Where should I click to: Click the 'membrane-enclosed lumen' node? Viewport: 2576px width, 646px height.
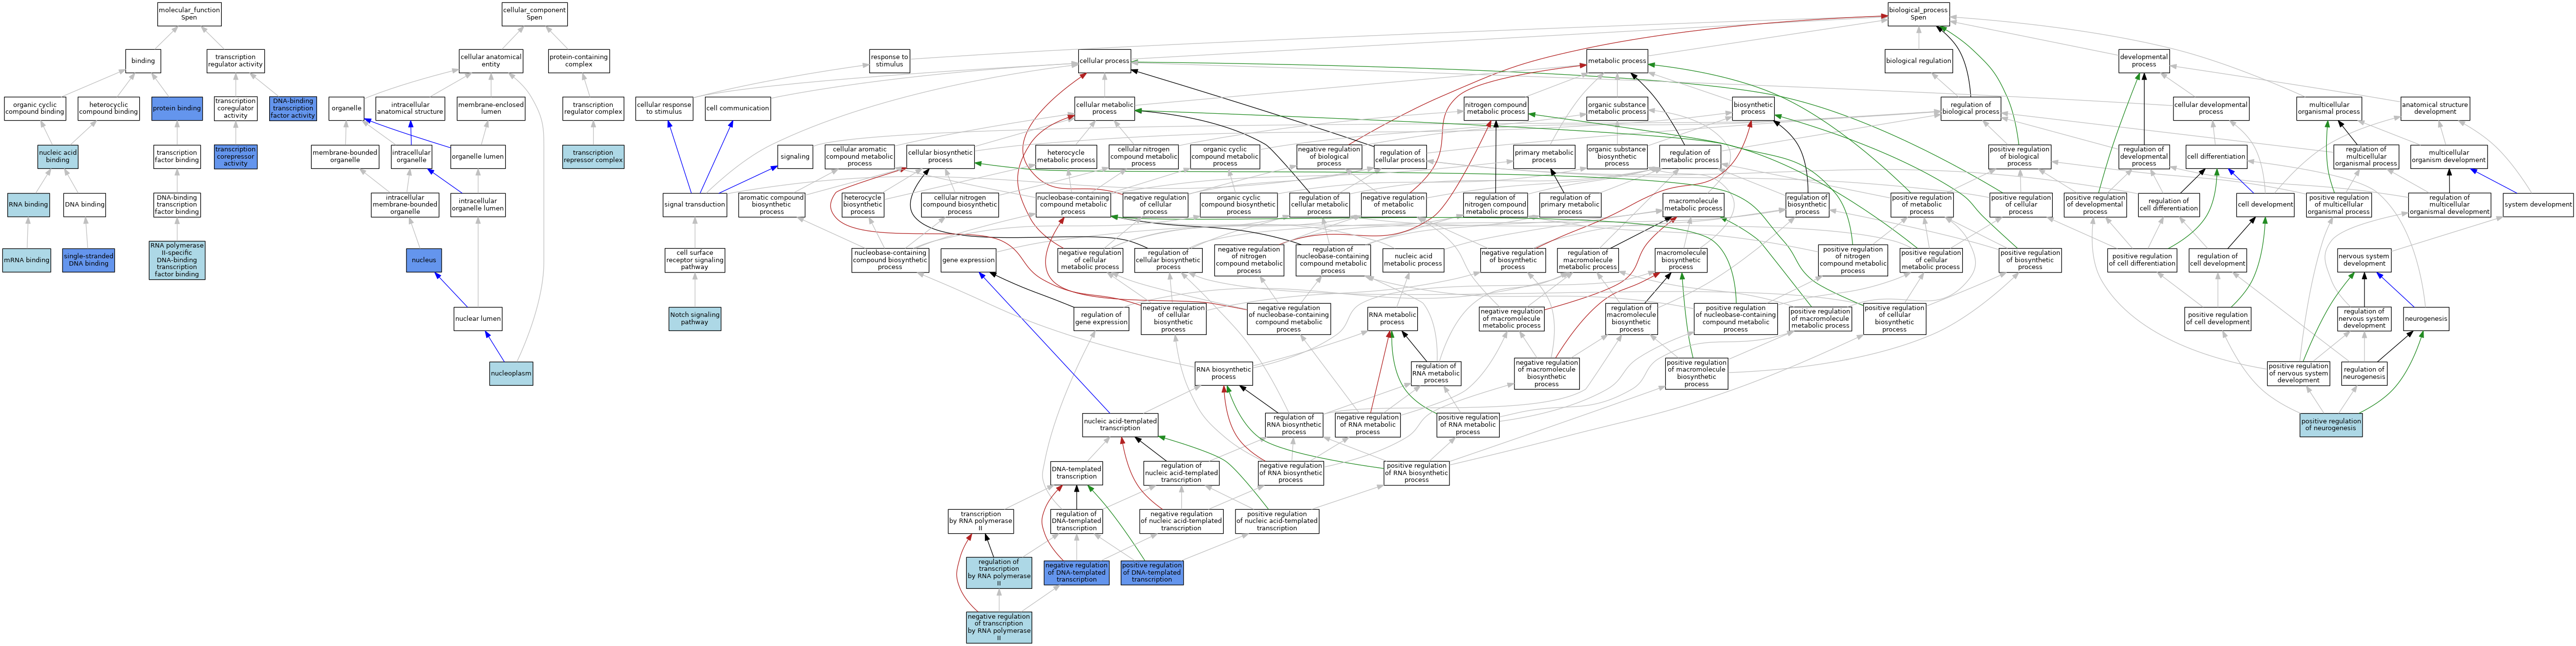coord(491,108)
